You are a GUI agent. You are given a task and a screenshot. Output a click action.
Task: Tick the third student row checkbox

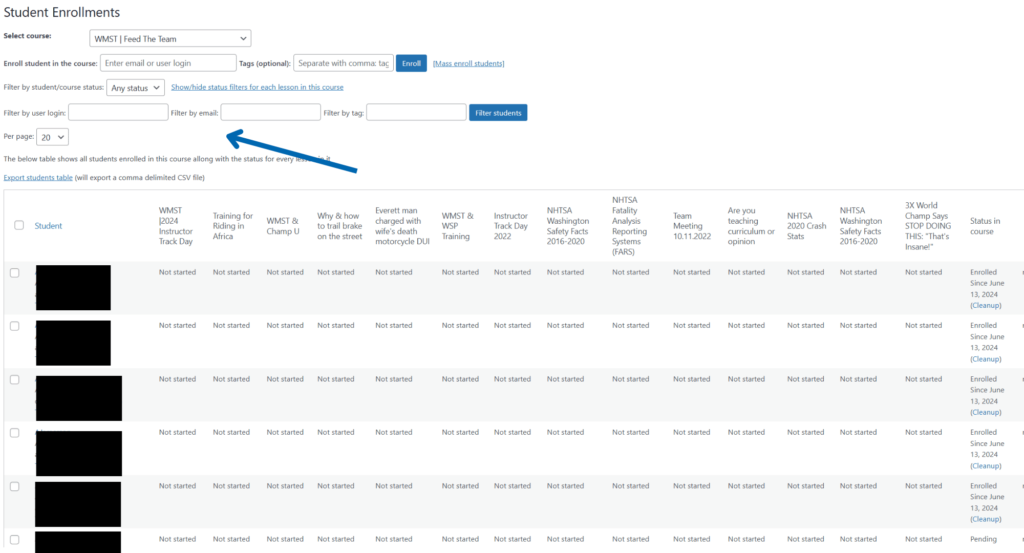[15, 380]
